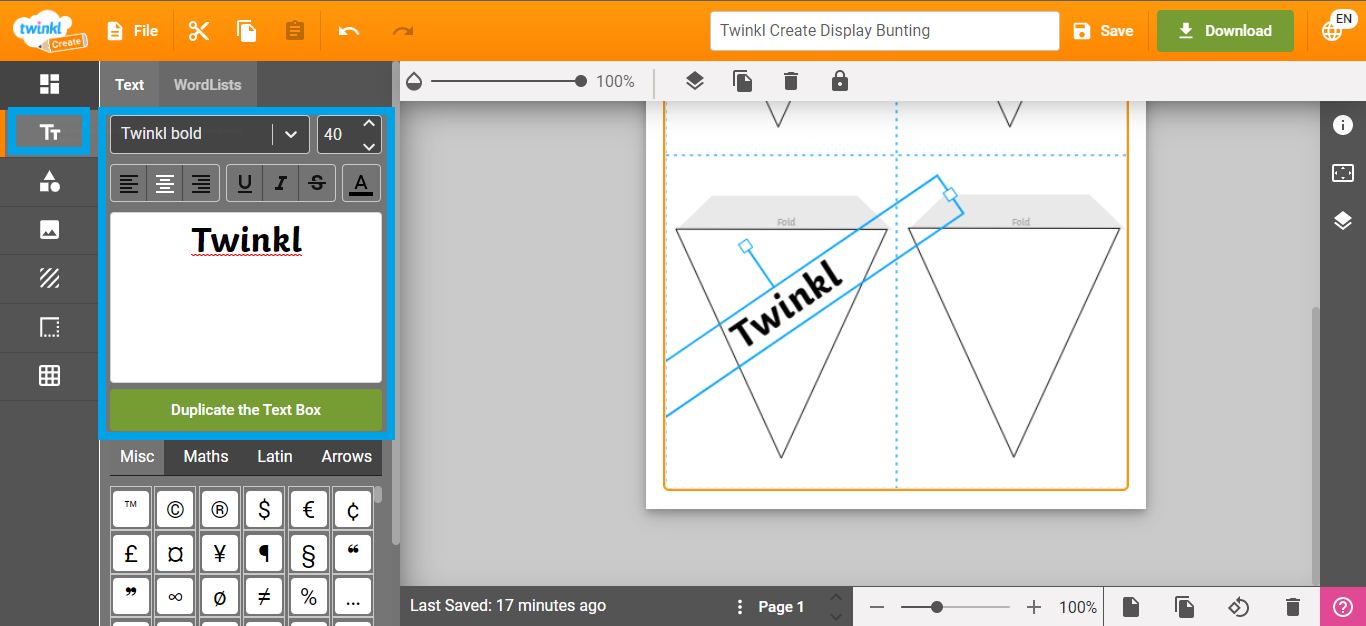
Task: Click the rotated Twinkl text on the bunting
Action: click(786, 304)
